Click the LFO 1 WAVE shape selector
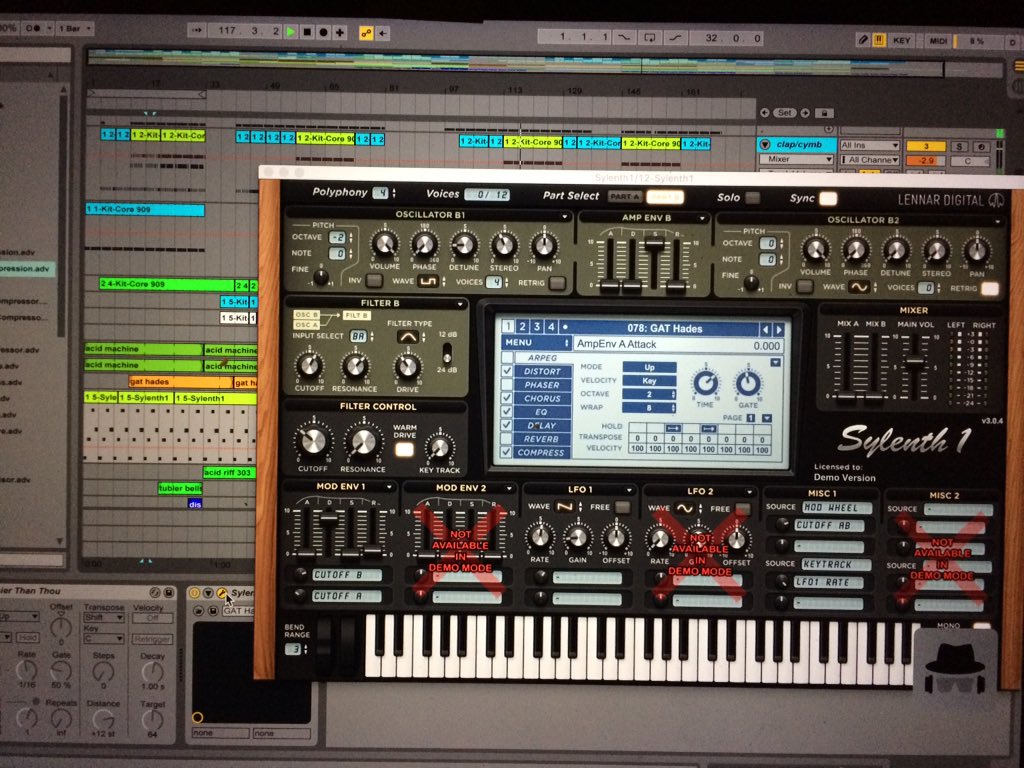Screen dimensions: 1024x768 565,507
